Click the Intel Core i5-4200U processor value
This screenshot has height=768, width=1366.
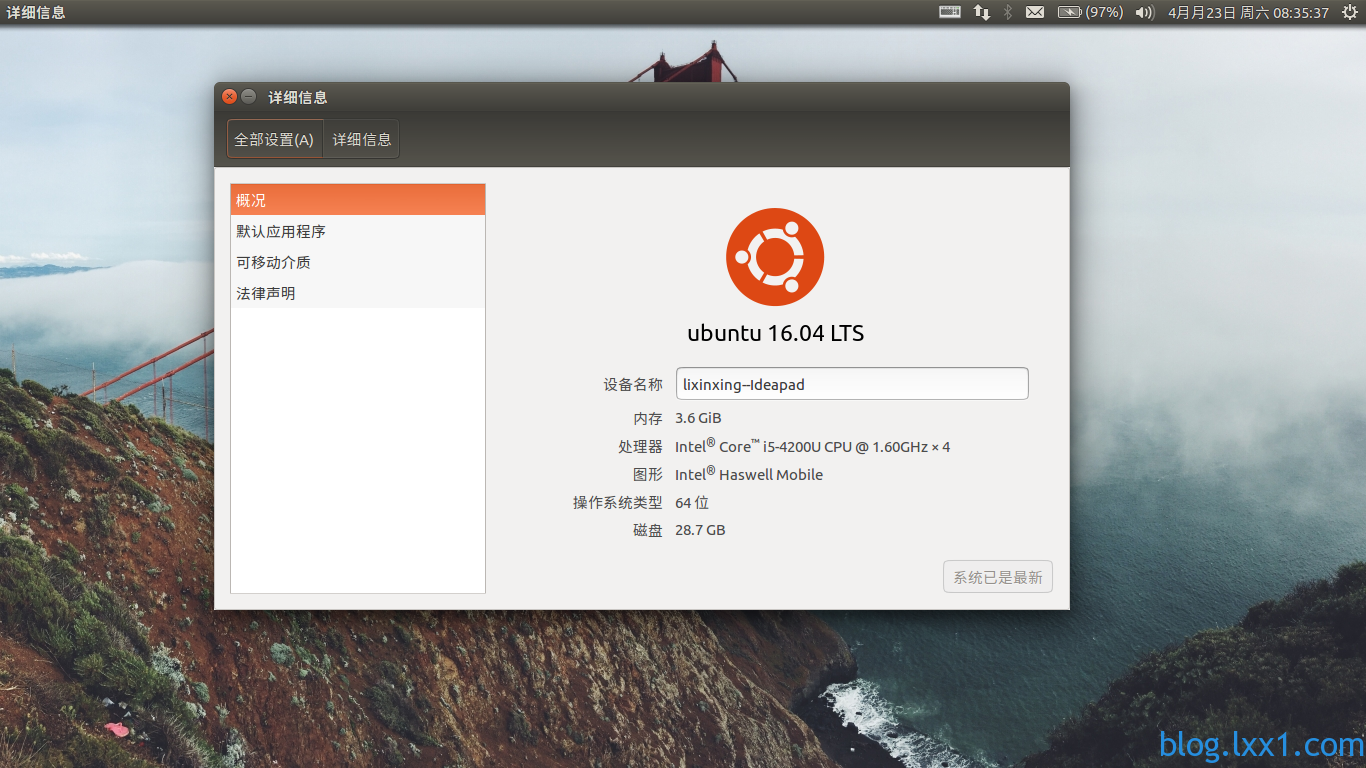813,446
